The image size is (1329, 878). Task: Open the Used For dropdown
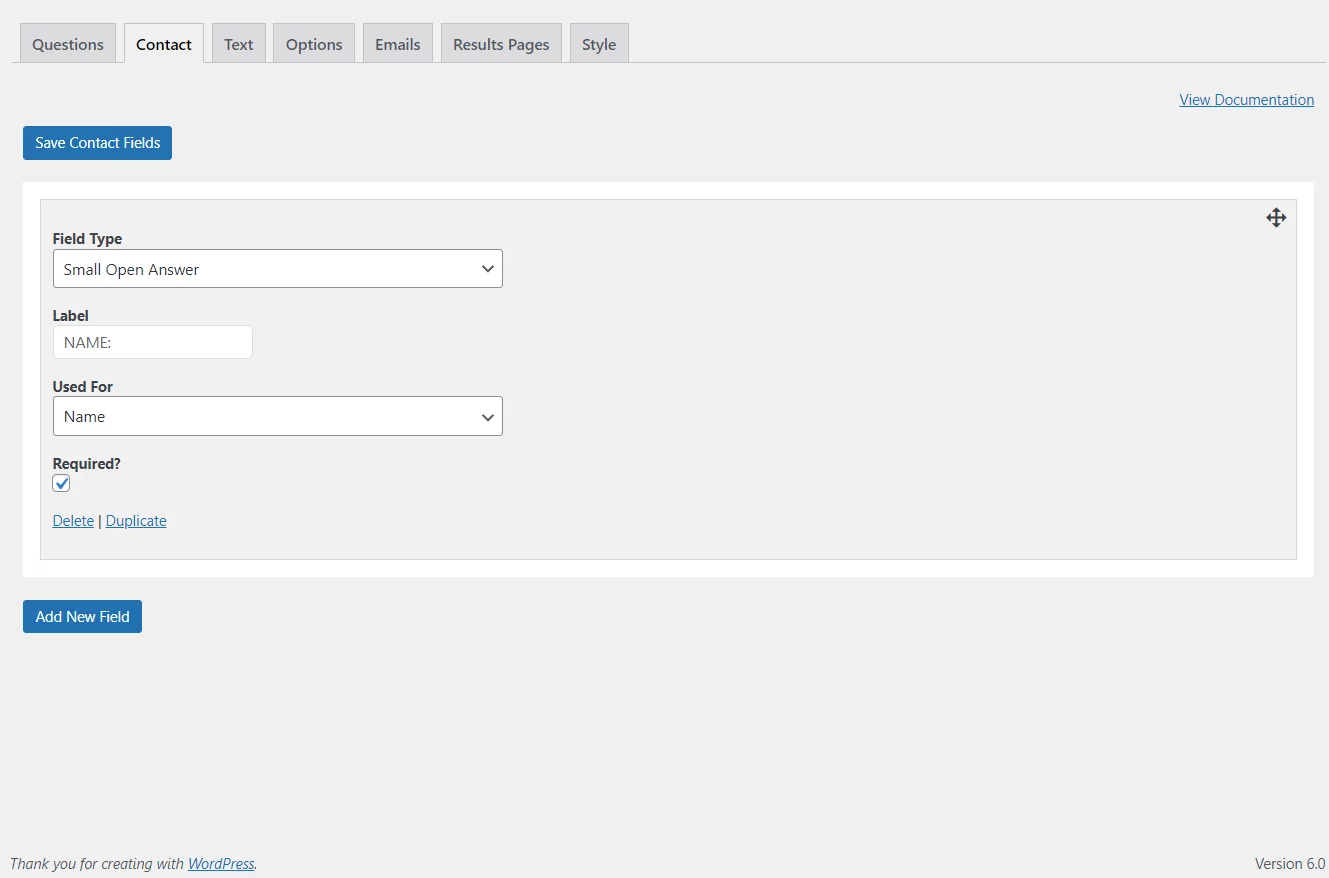click(278, 416)
